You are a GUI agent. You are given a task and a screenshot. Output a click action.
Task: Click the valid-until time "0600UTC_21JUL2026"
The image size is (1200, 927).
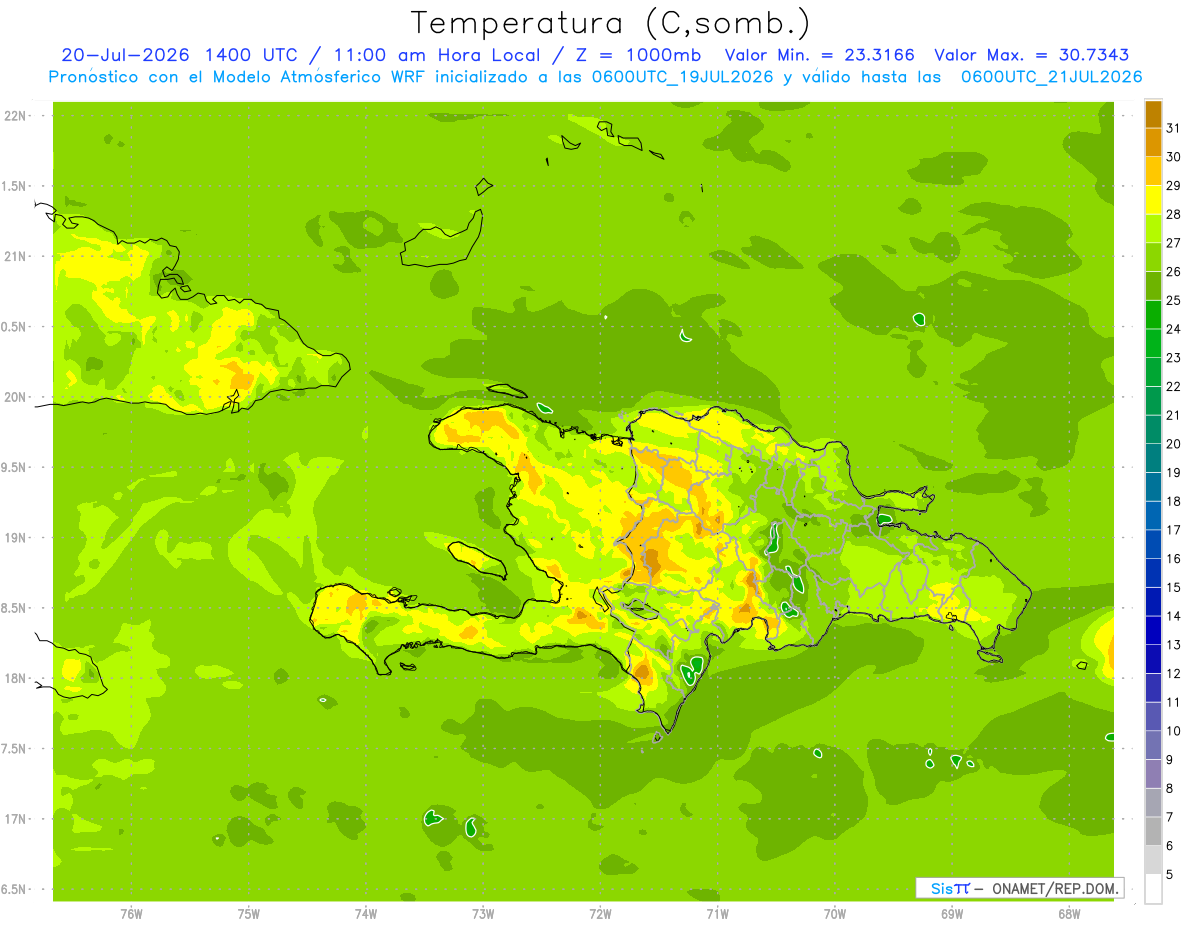point(1051,77)
